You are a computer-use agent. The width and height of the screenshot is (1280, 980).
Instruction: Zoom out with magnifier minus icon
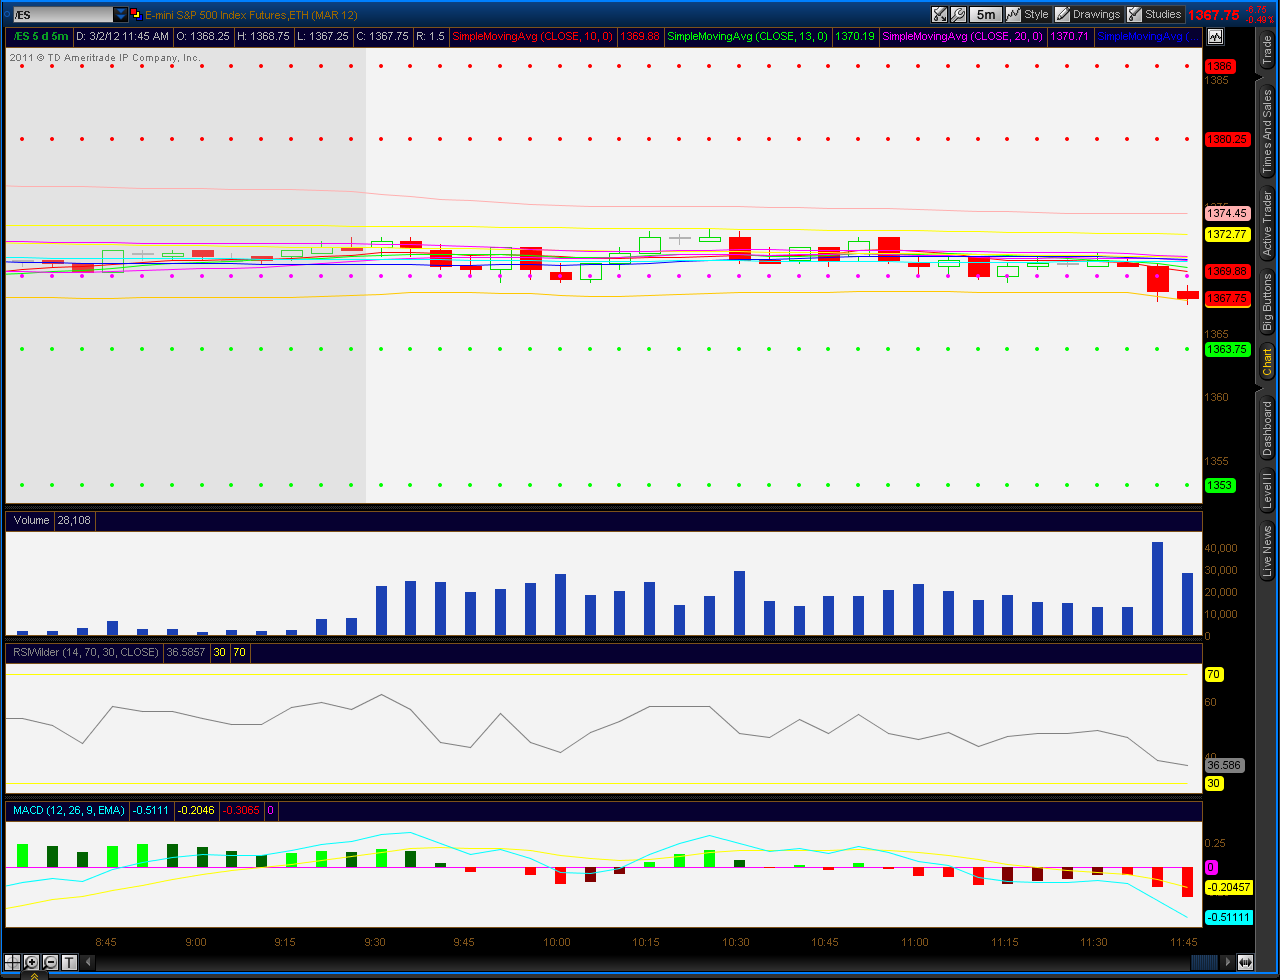click(x=51, y=962)
